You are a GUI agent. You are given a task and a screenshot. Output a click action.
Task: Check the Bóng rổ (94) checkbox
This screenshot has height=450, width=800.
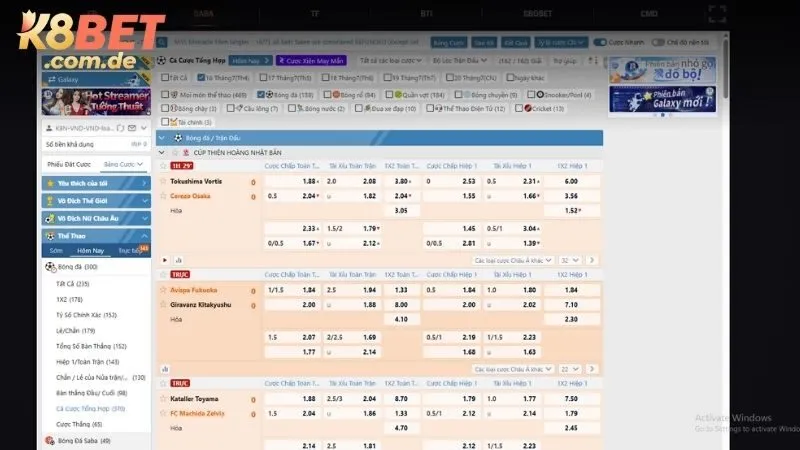(327, 94)
